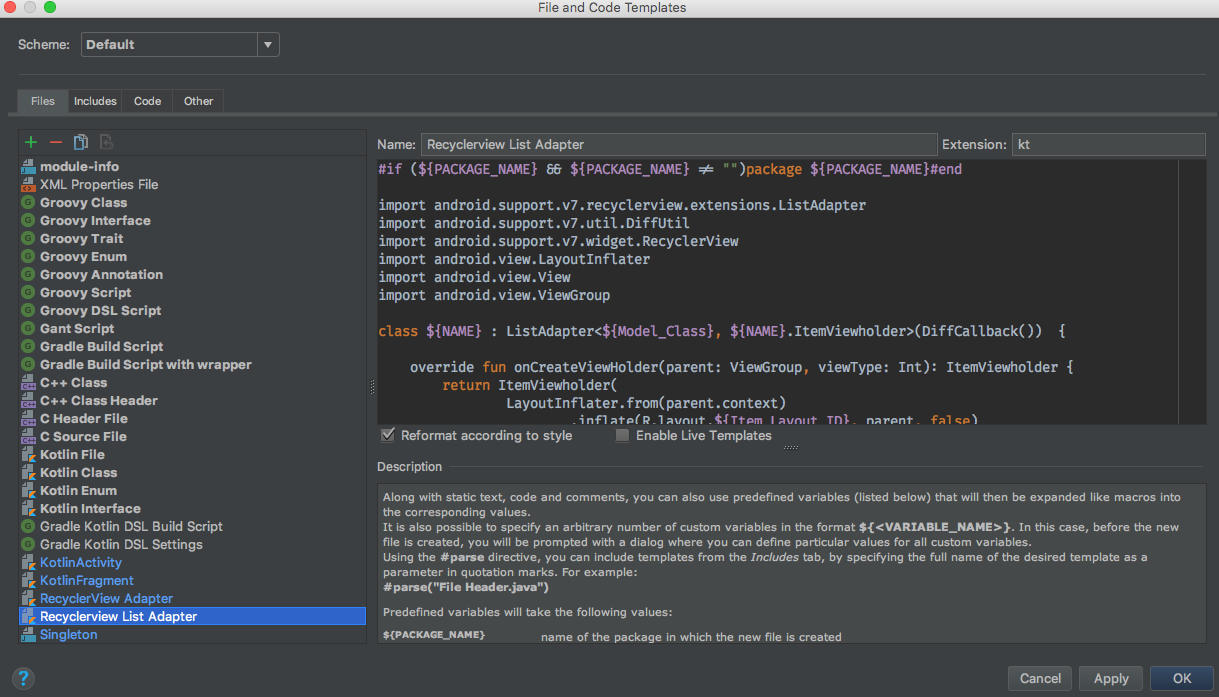Enable Live Templates option
The image size is (1219, 697).
pyautogui.click(x=622, y=435)
